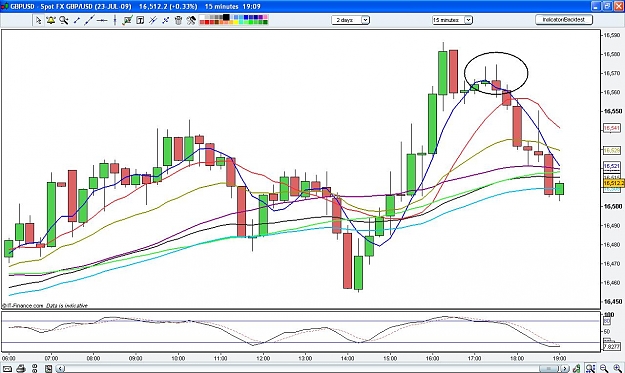The height and width of the screenshot is (373, 625).
Task: Click the green icon beside scrollbar right end
Action: pos(576,369)
